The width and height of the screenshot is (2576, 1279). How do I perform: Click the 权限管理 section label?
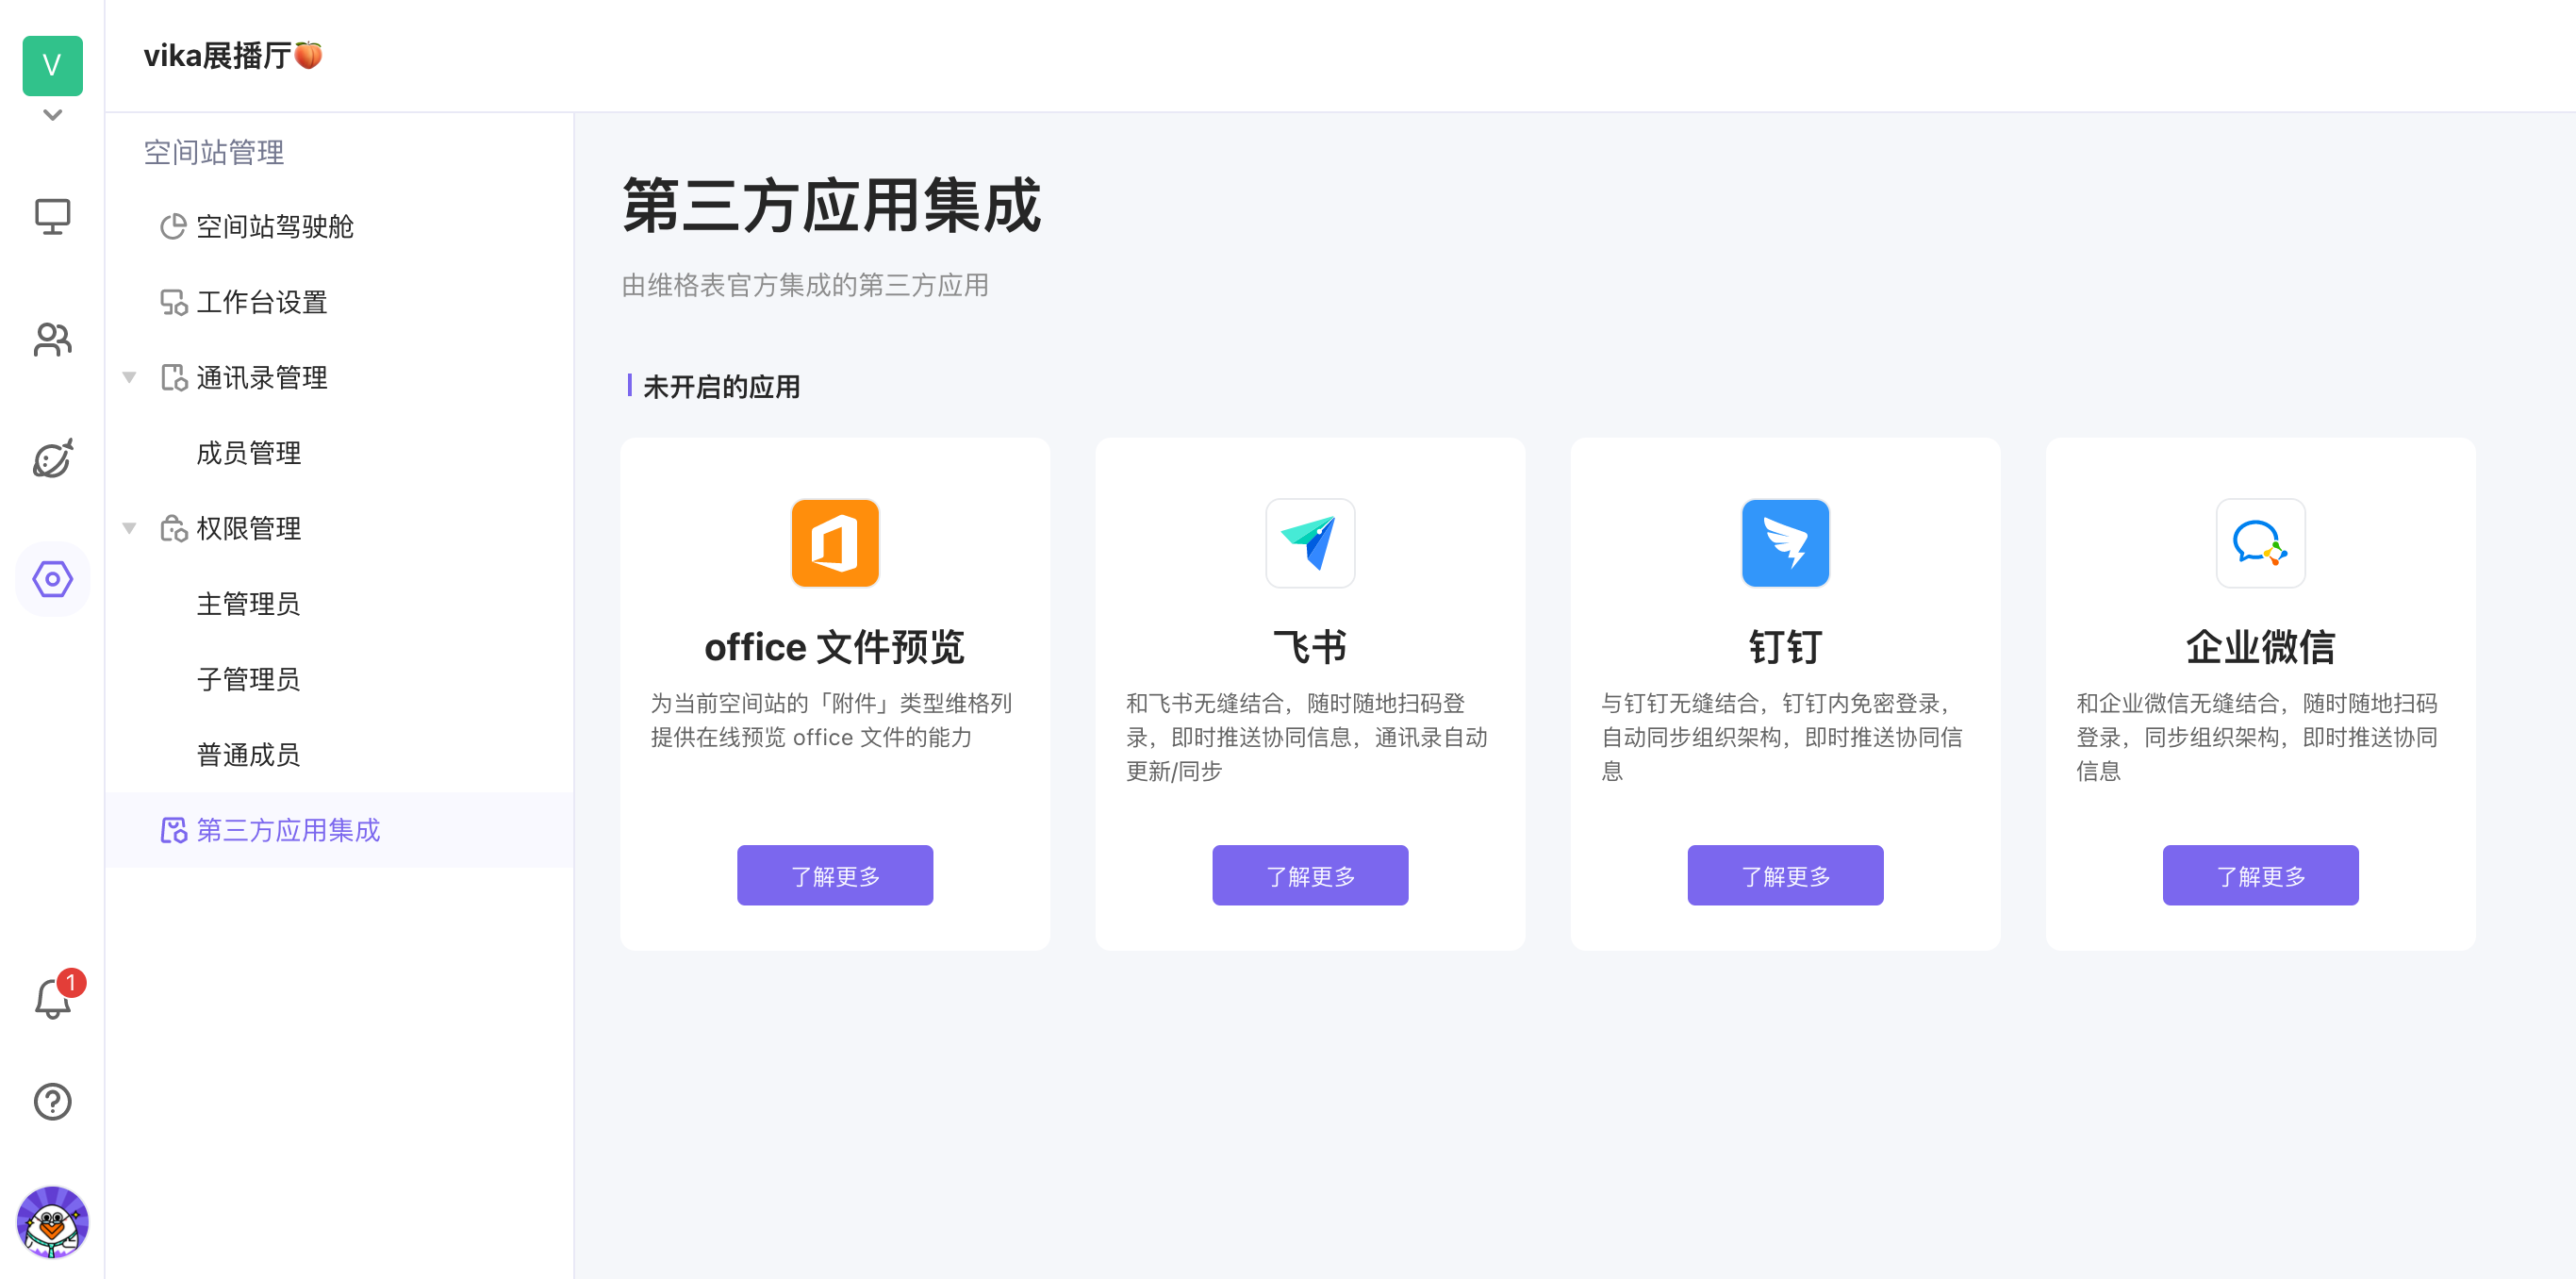pos(249,528)
